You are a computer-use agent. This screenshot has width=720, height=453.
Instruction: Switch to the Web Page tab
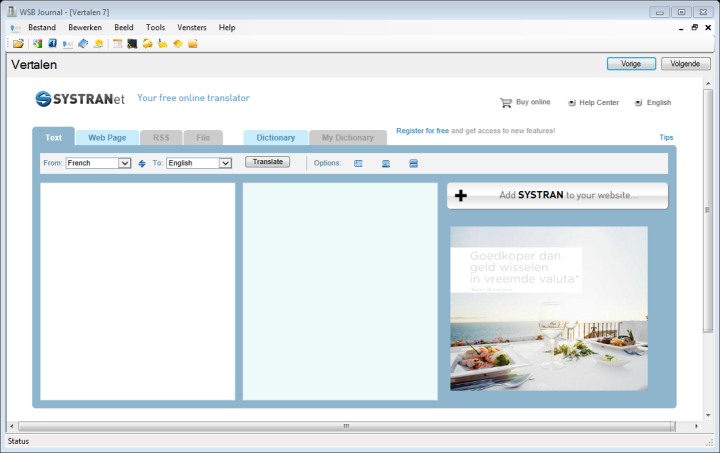[x=107, y=137]
